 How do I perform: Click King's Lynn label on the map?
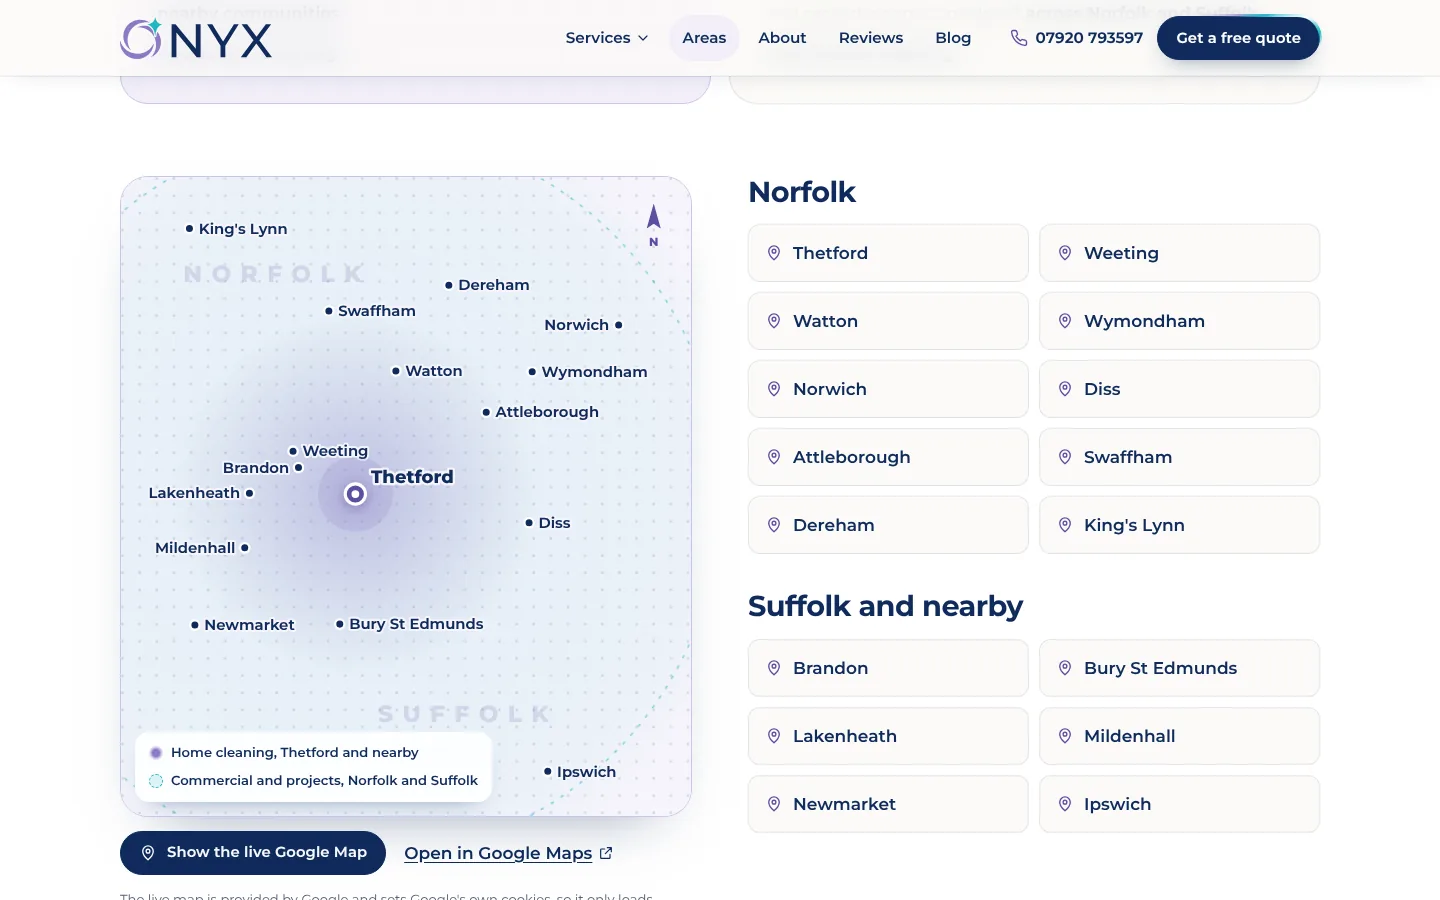click(x=243, y=229)
